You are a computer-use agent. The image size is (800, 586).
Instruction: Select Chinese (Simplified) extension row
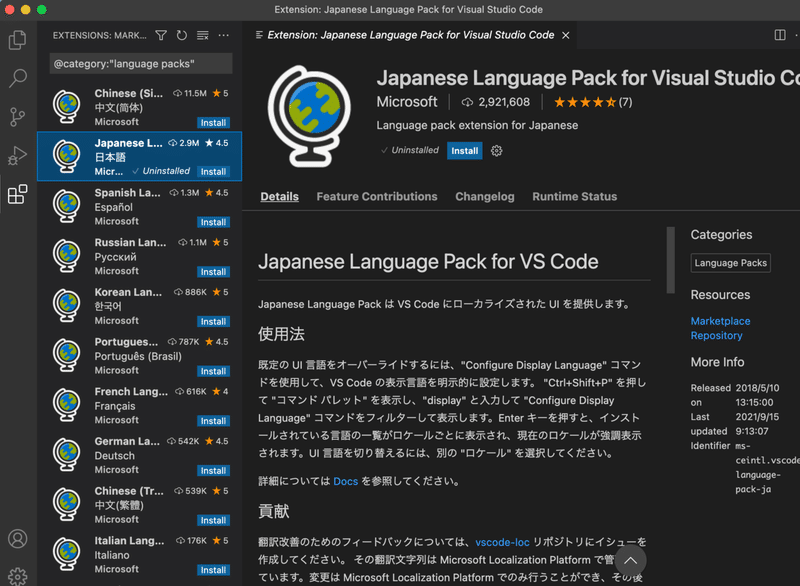click(139, 107)
